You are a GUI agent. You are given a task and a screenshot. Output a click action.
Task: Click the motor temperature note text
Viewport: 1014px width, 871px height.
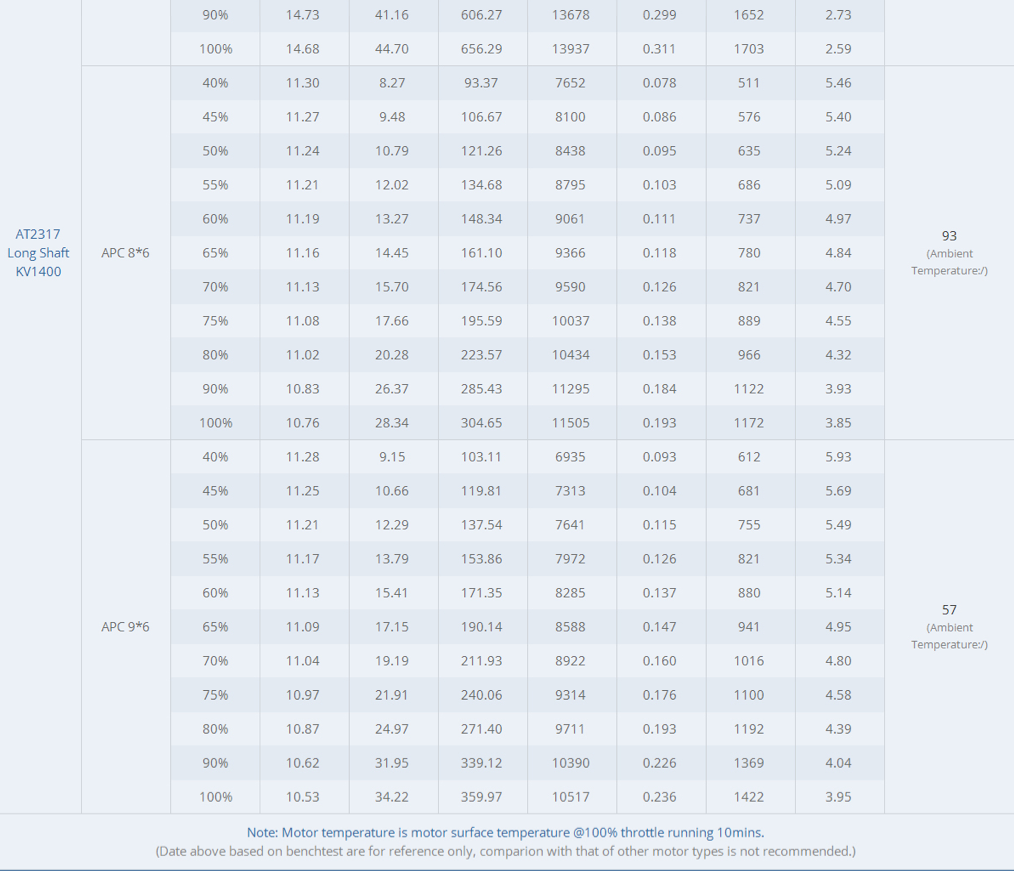tap(505, 832)
